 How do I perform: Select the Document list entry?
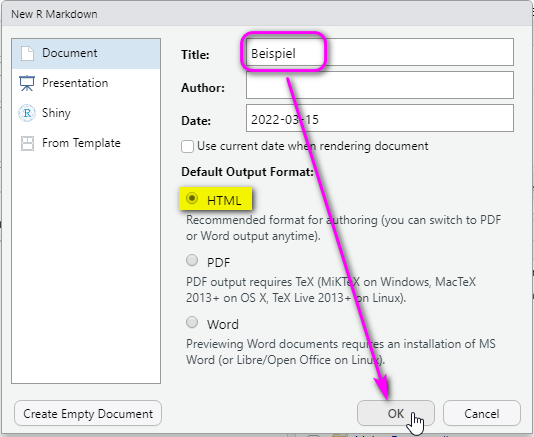86,53
